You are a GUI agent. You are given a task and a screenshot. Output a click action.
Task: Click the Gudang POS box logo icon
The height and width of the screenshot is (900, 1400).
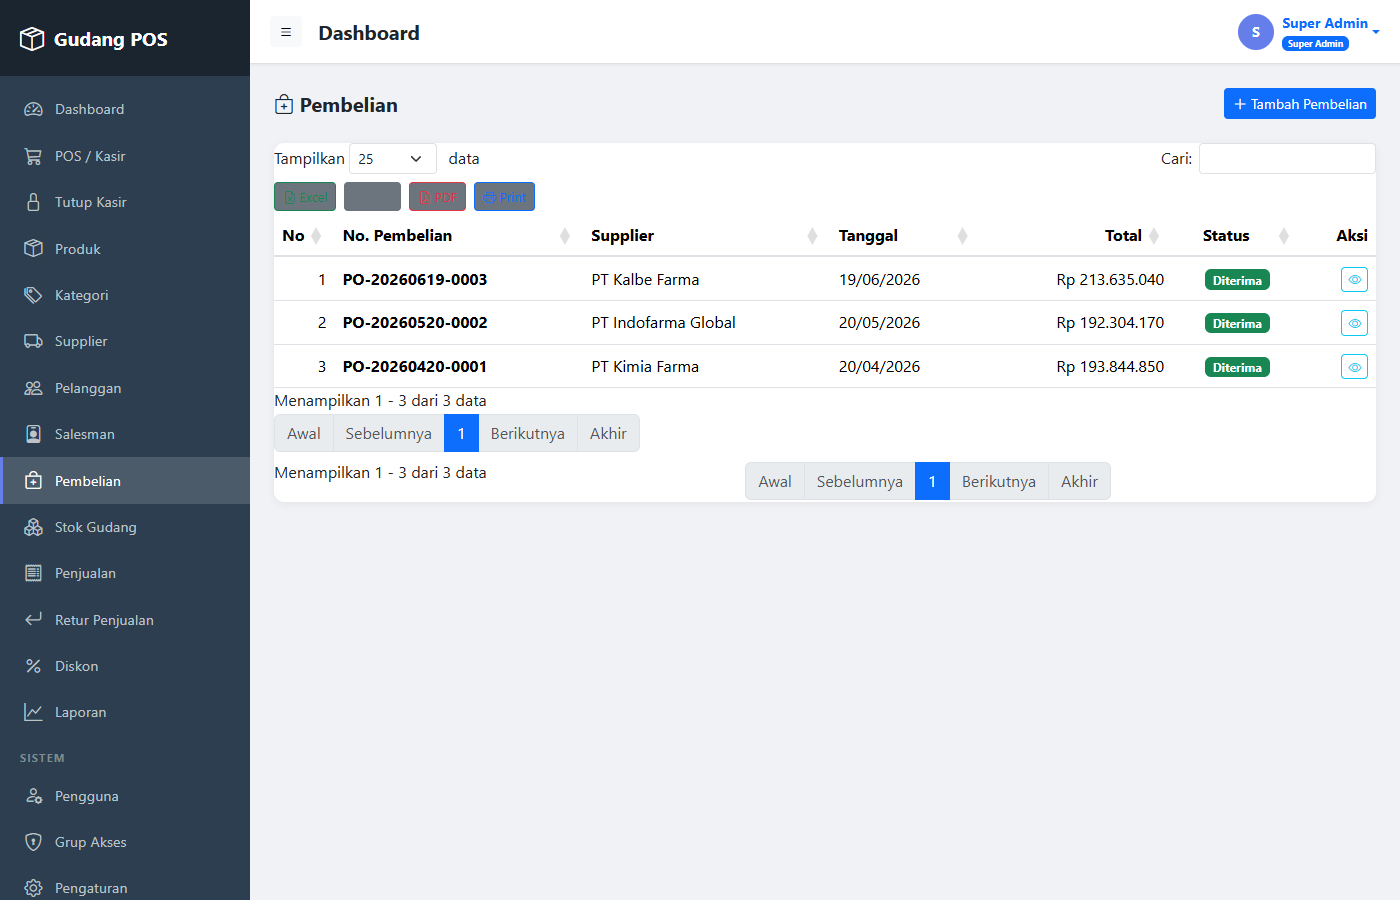click(32, 39)
